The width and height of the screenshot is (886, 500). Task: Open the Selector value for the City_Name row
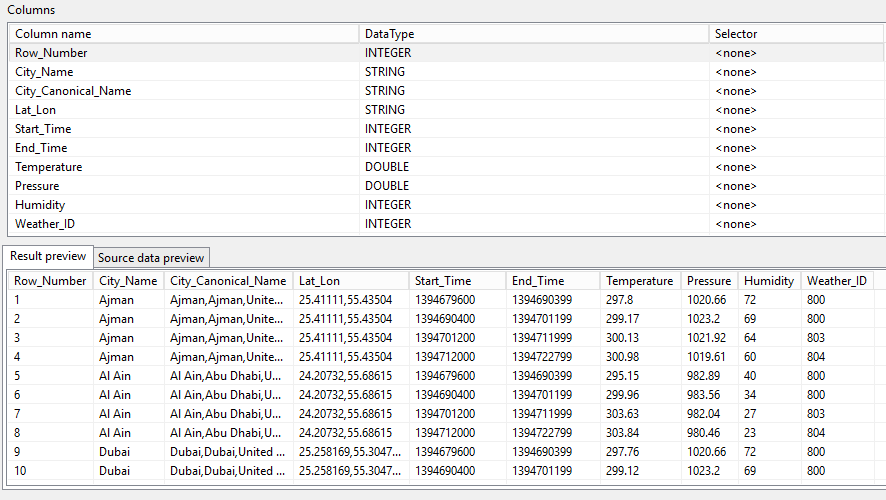(736, 72)
